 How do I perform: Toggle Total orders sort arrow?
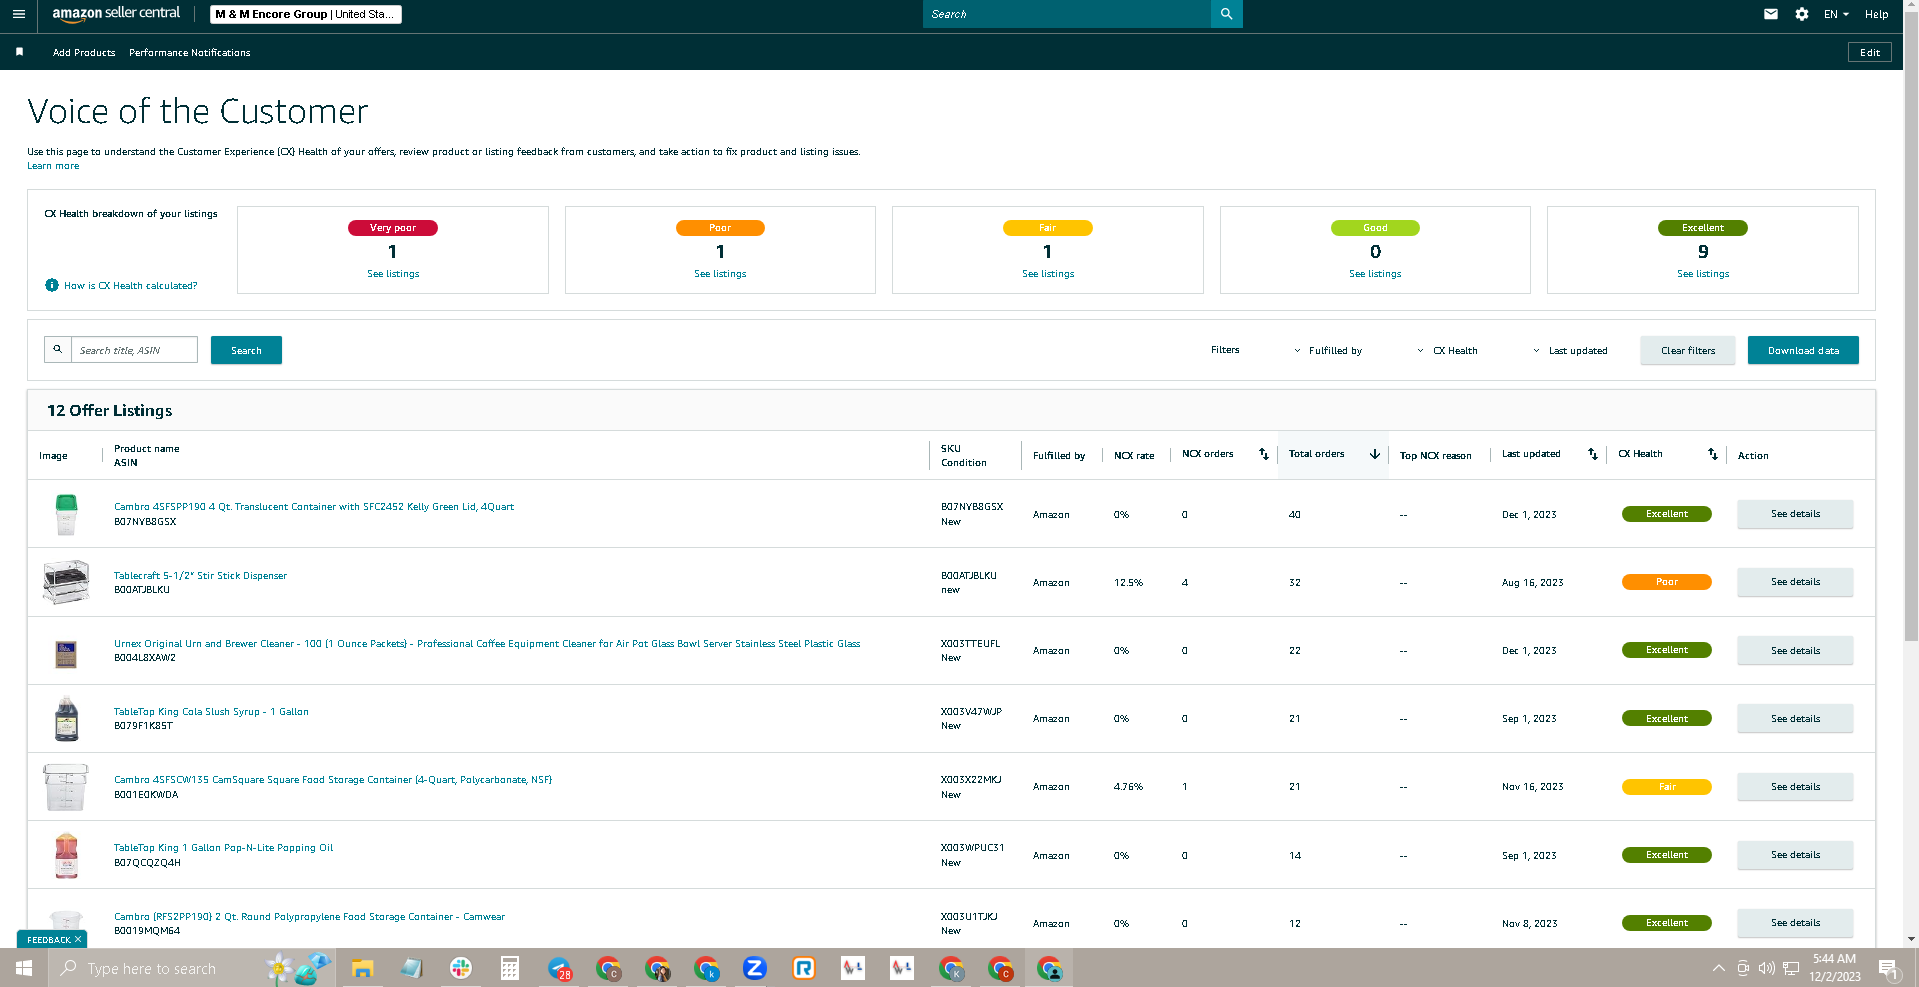click(x=1375, y=454)
